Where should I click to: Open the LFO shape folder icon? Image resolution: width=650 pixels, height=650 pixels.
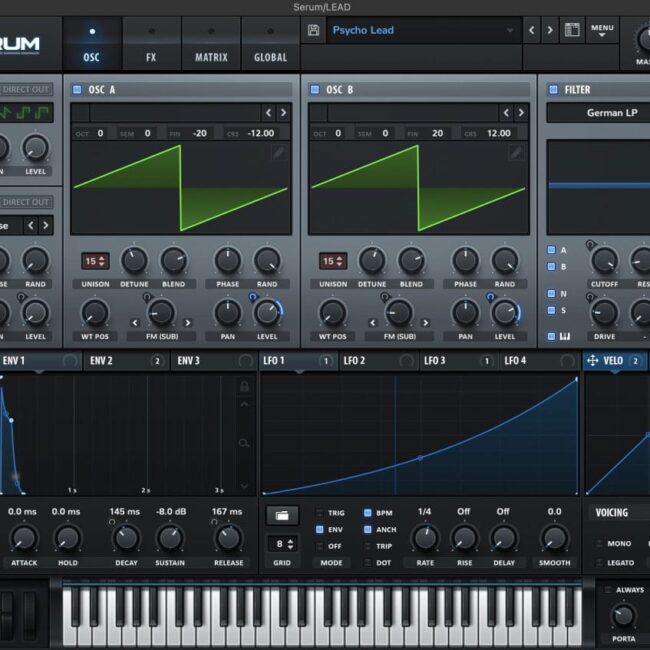(281, 515)
